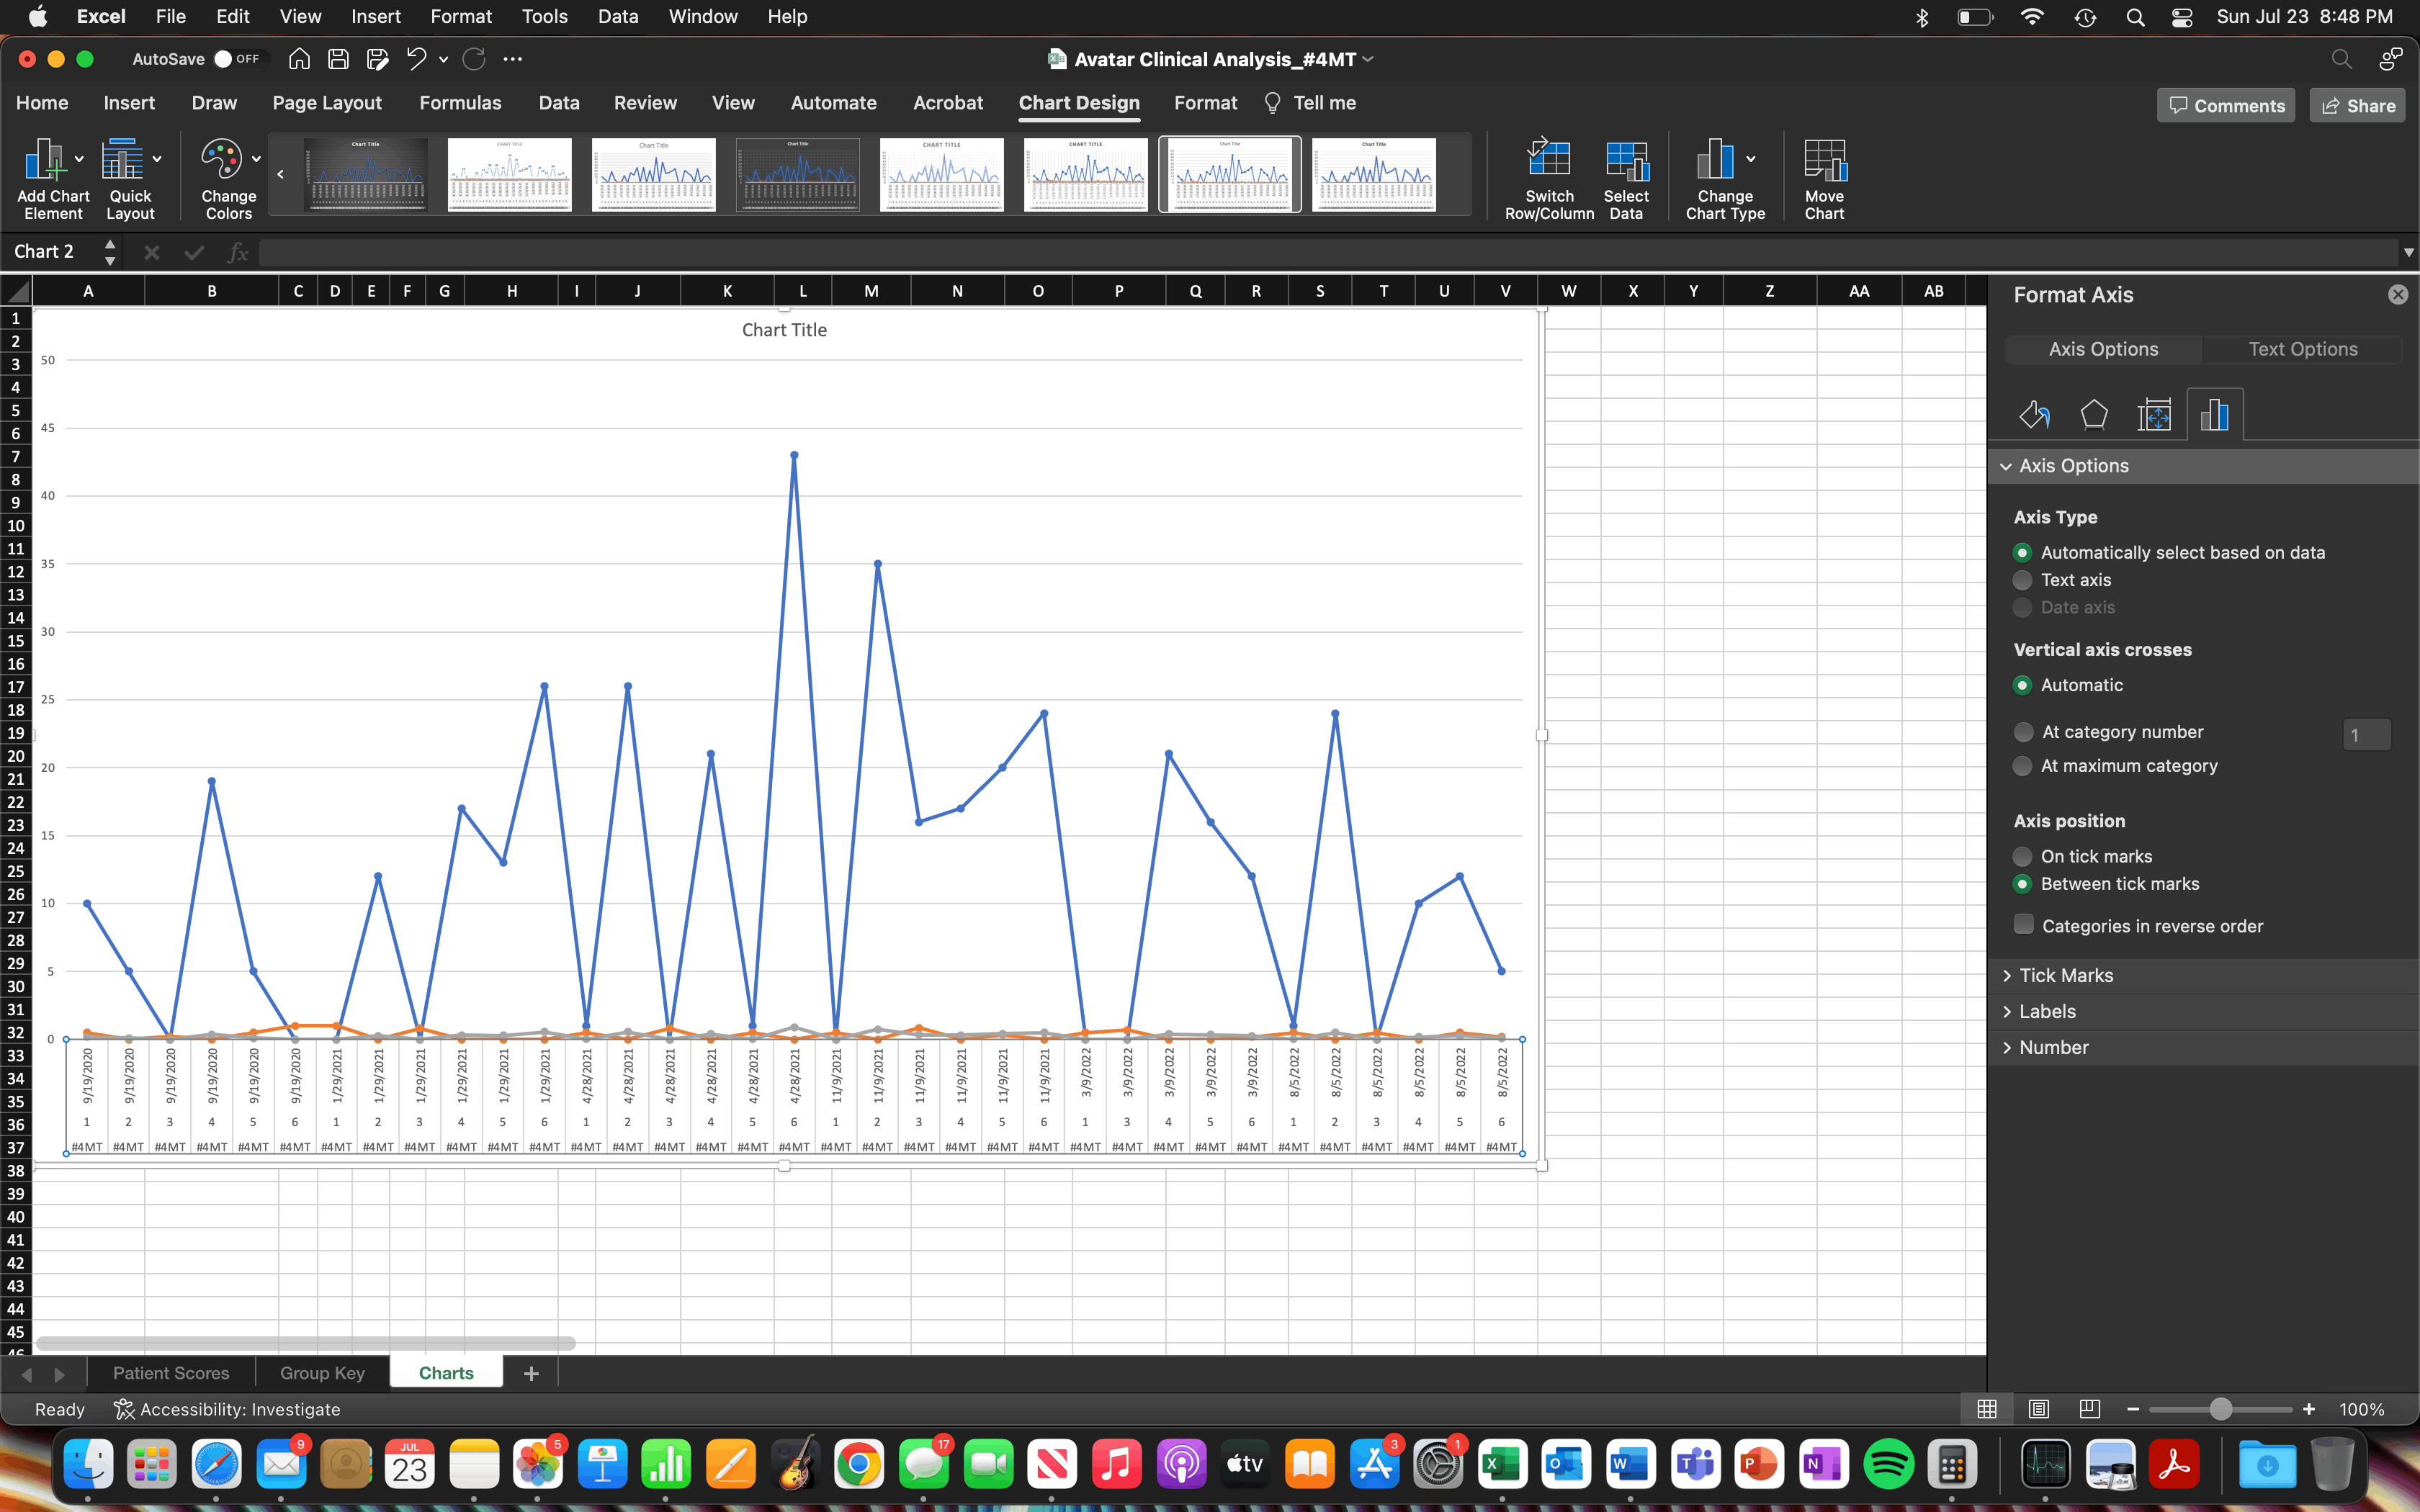Switch to Page Layout ribbon tab
The image size is (2420, 1512).
pos(327,103)
